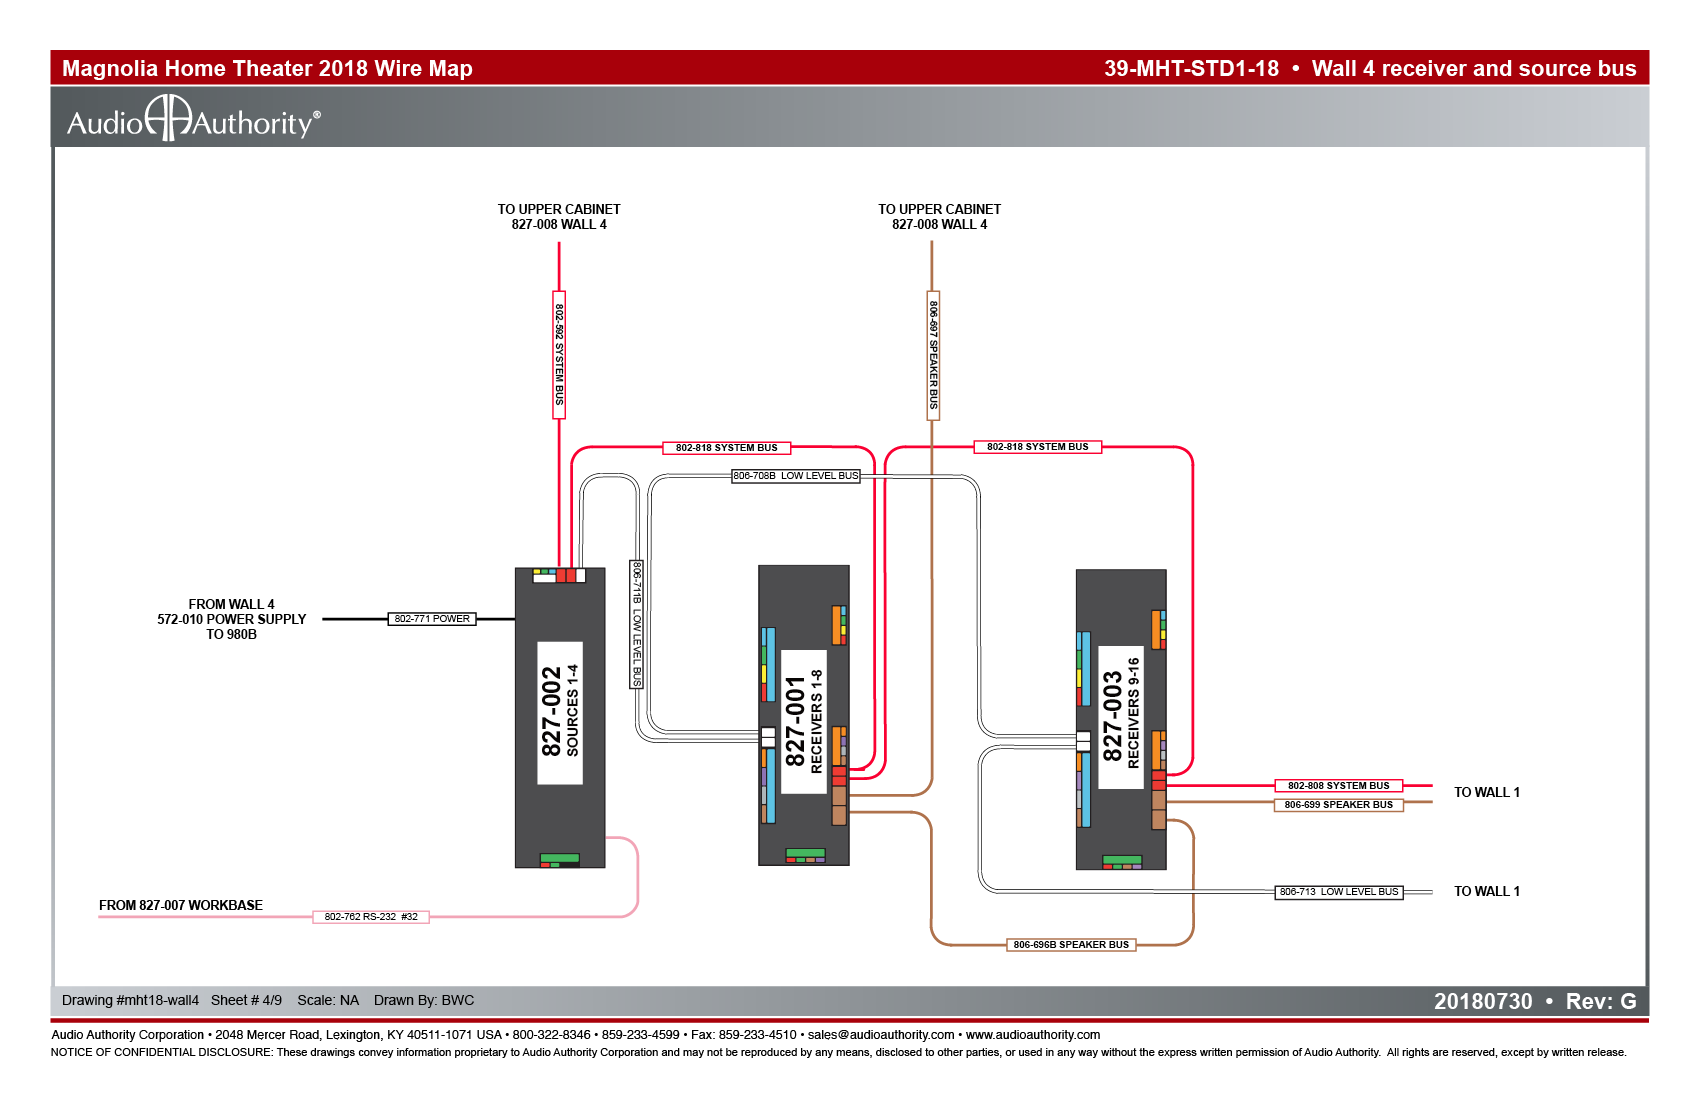Select the 827-001 Receivers 1-8 module
The height and width of the screenshot is (1100, 1700).
(804, 715)
